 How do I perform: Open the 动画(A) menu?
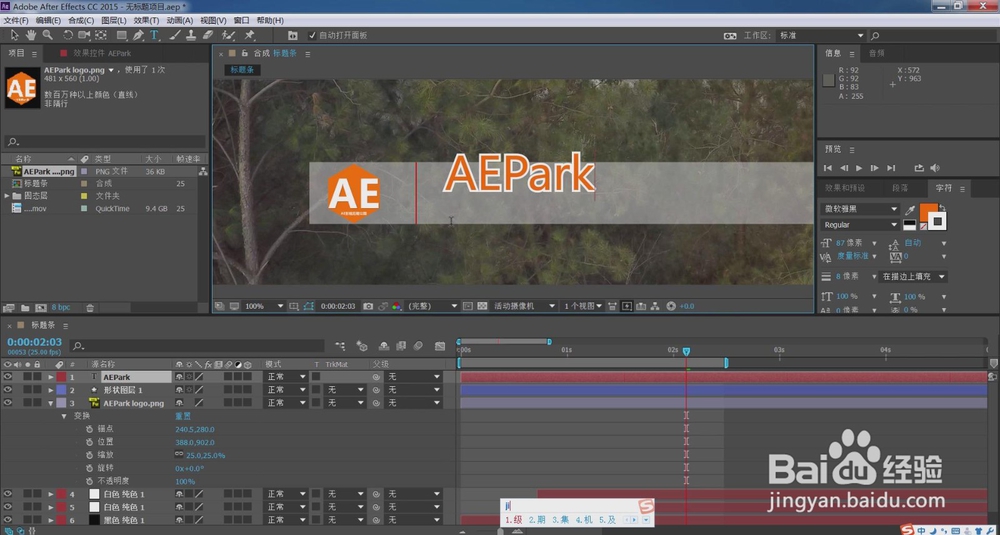coord(179,21)
